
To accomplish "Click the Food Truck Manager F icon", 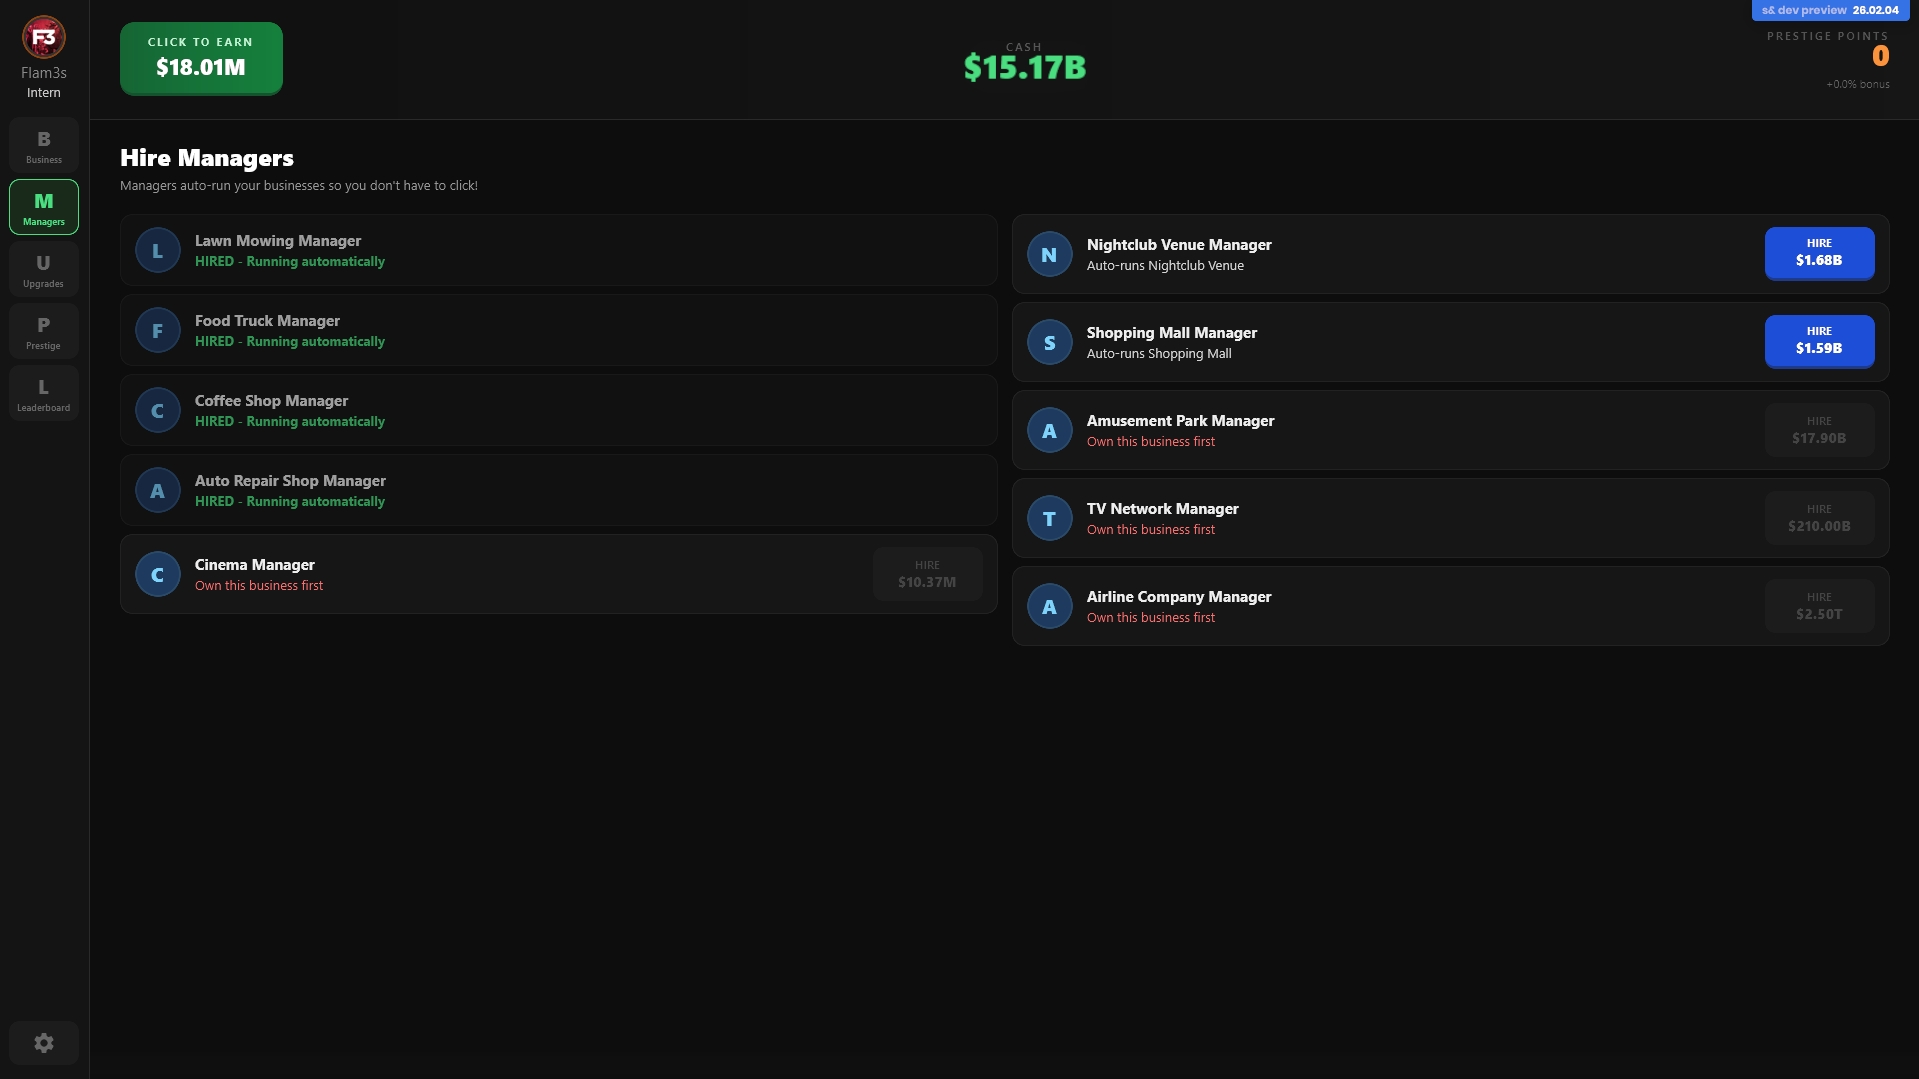I will (157, 331).
